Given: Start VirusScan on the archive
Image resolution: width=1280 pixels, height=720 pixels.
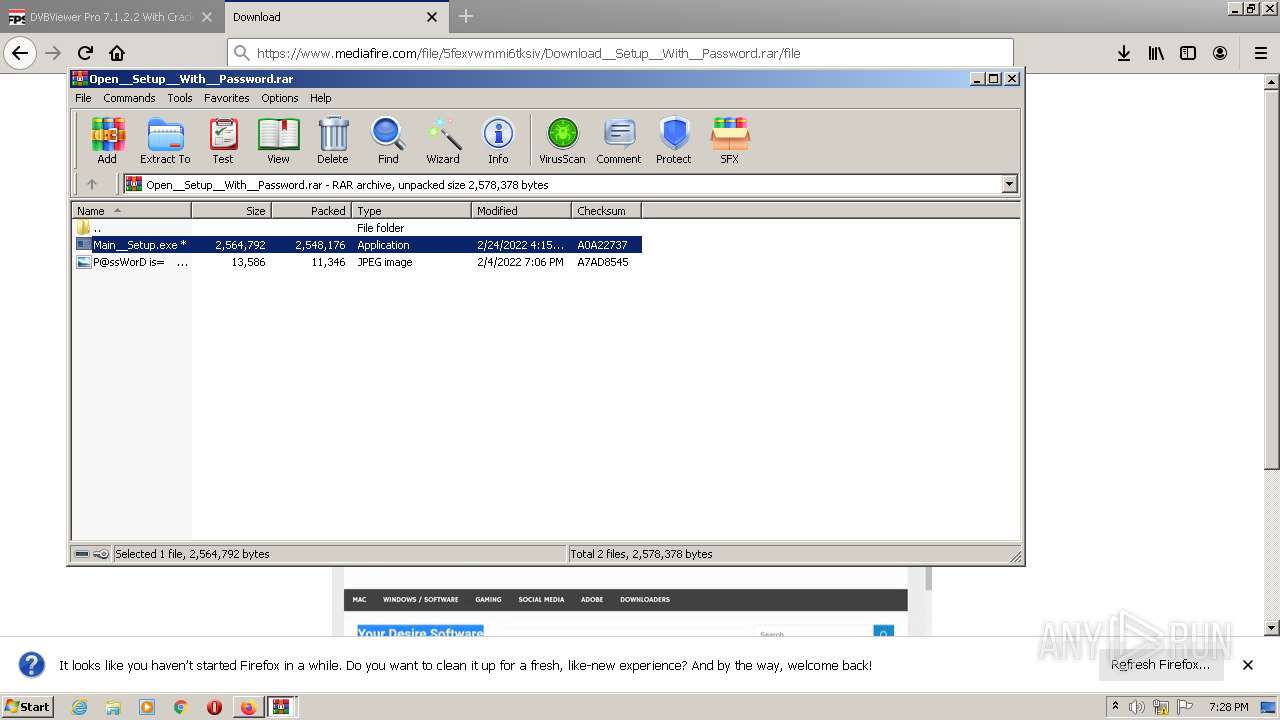Looking at the screenshot, I should click(562, 140).
